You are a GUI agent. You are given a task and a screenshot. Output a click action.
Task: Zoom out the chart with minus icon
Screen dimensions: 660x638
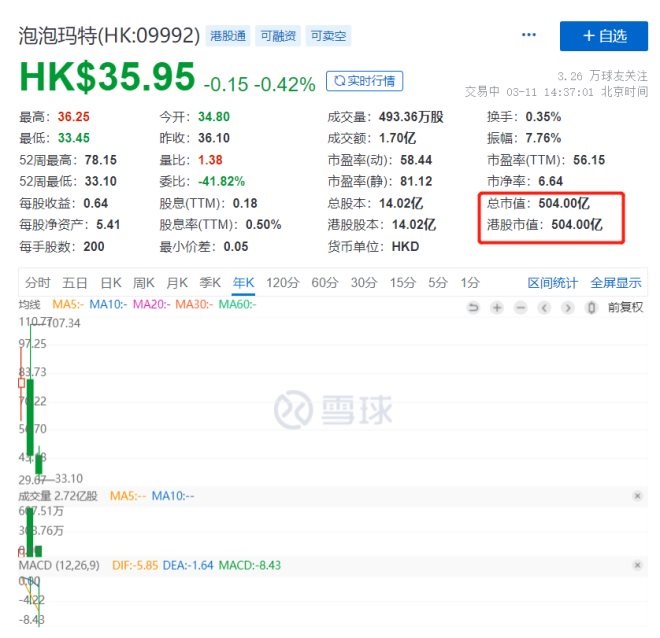point(520,307)
